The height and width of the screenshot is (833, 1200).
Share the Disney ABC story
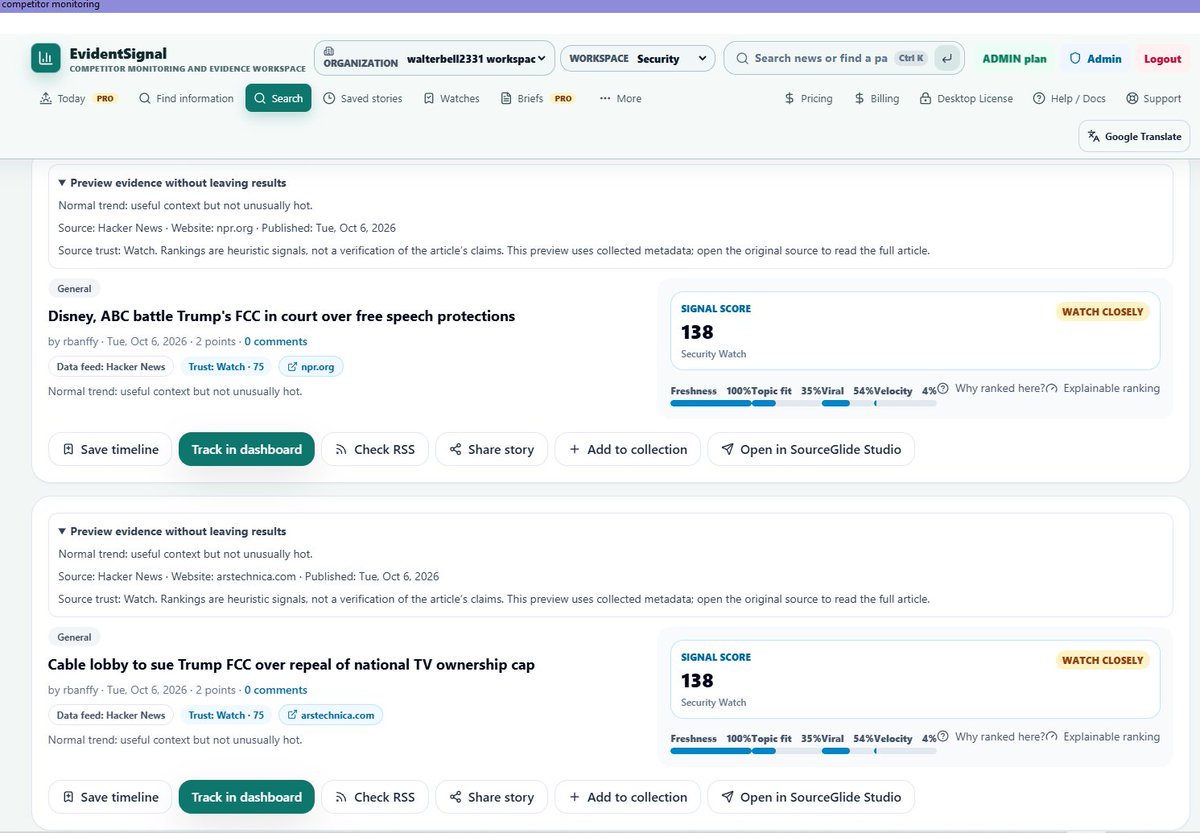pos(491,449)
